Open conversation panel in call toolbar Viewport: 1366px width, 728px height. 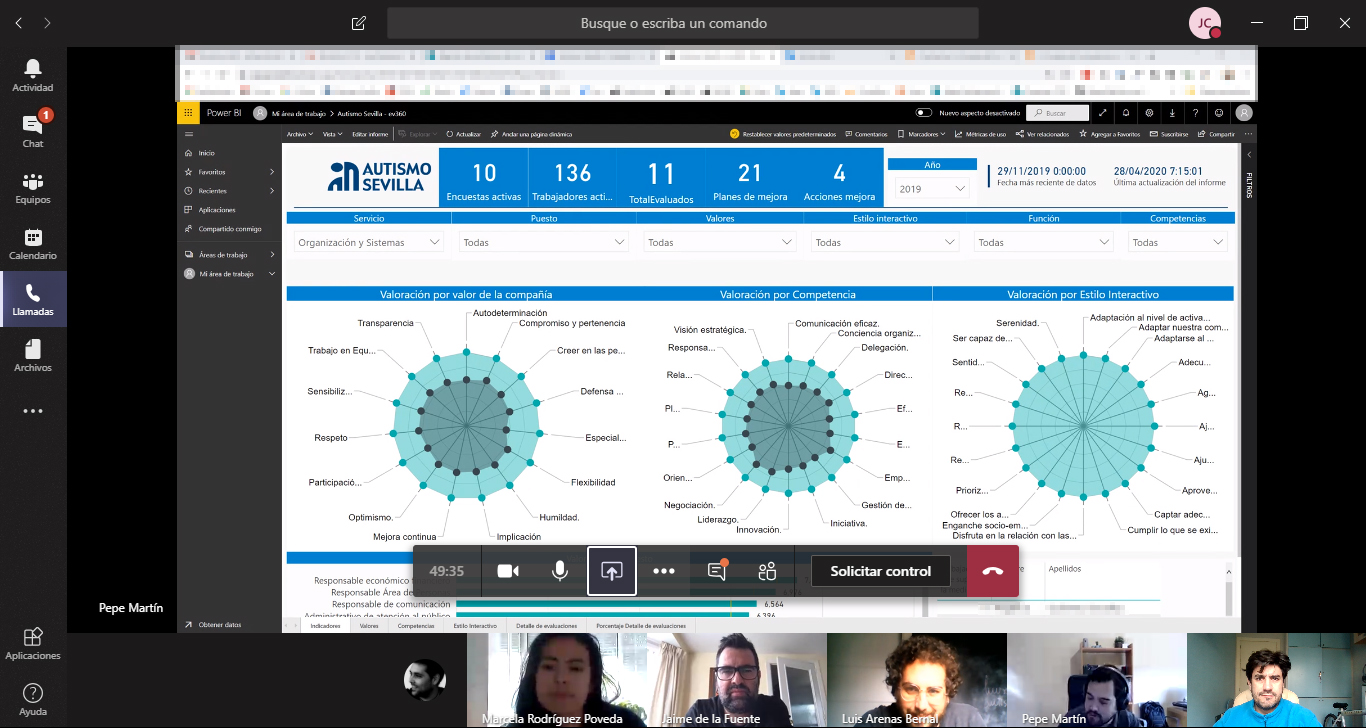click(716, 571)
